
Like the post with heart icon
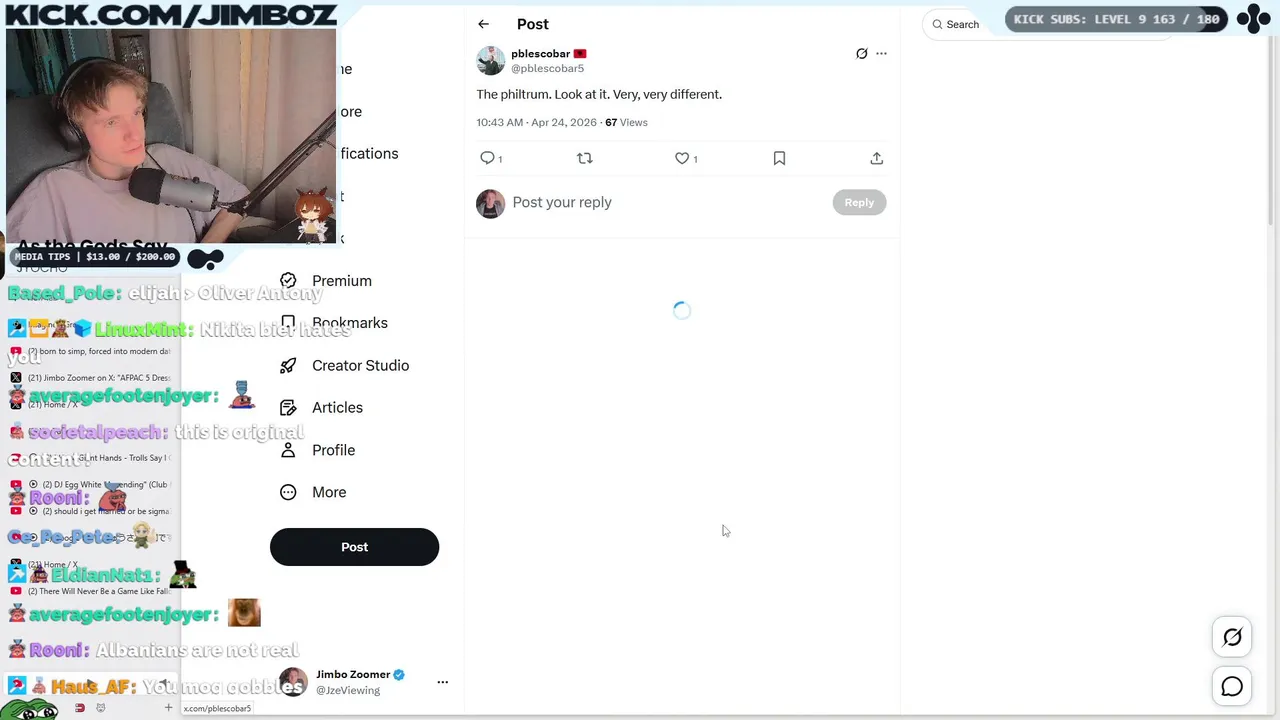pyautogui.click(x=682, y=158)
